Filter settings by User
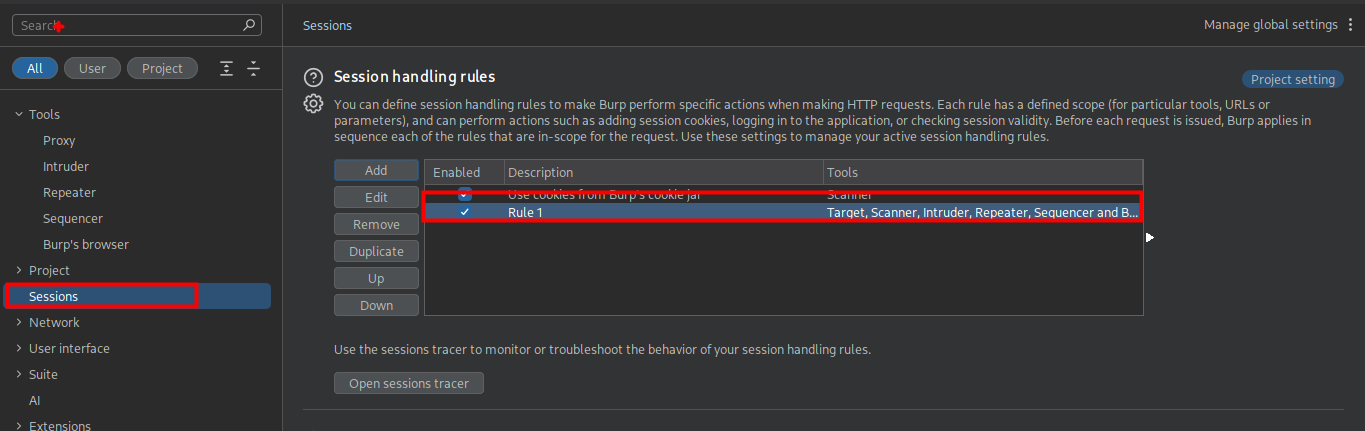 click(x=92, y=68)
